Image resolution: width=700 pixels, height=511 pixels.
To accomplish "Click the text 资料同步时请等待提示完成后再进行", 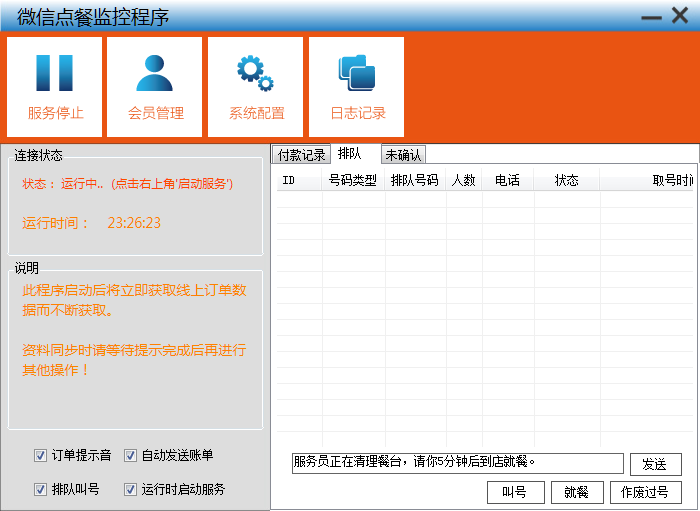I will point(134,350).
